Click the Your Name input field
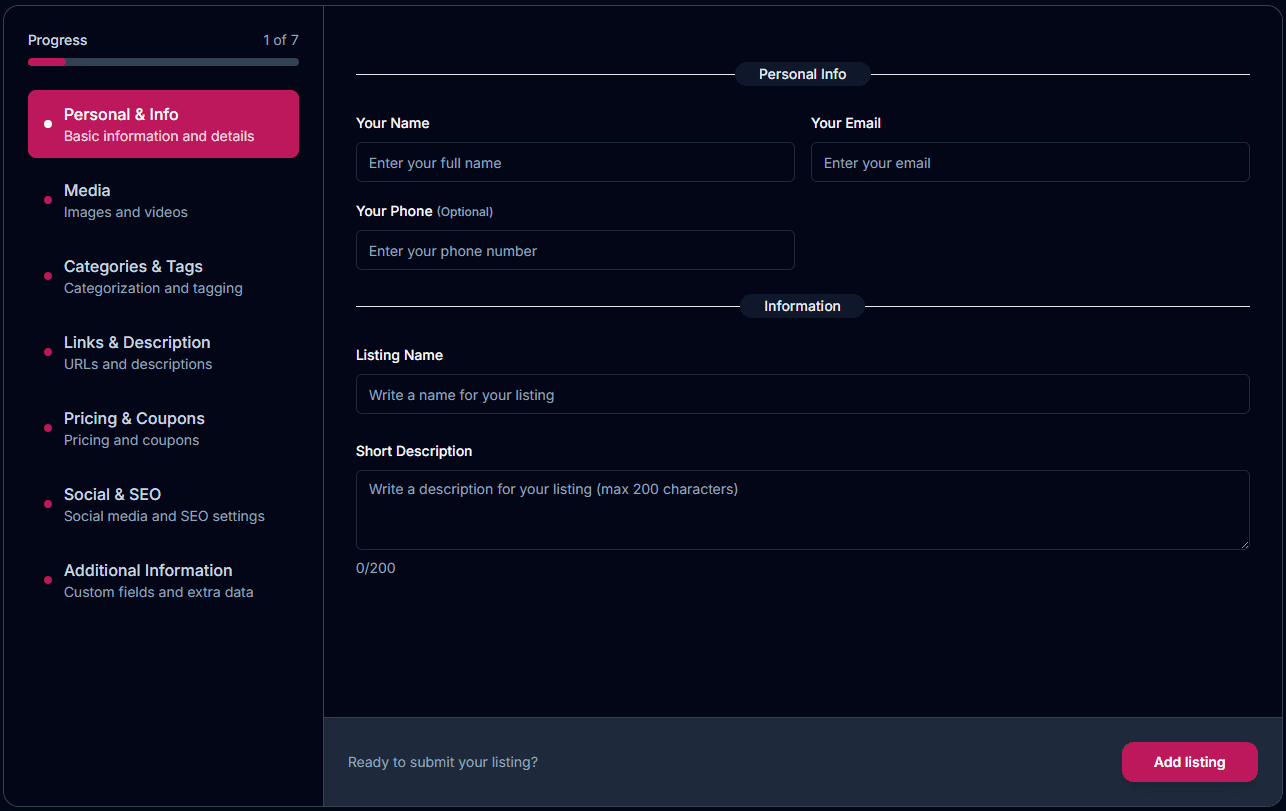This screenshot has height=811, width=1286. point(575,162)
